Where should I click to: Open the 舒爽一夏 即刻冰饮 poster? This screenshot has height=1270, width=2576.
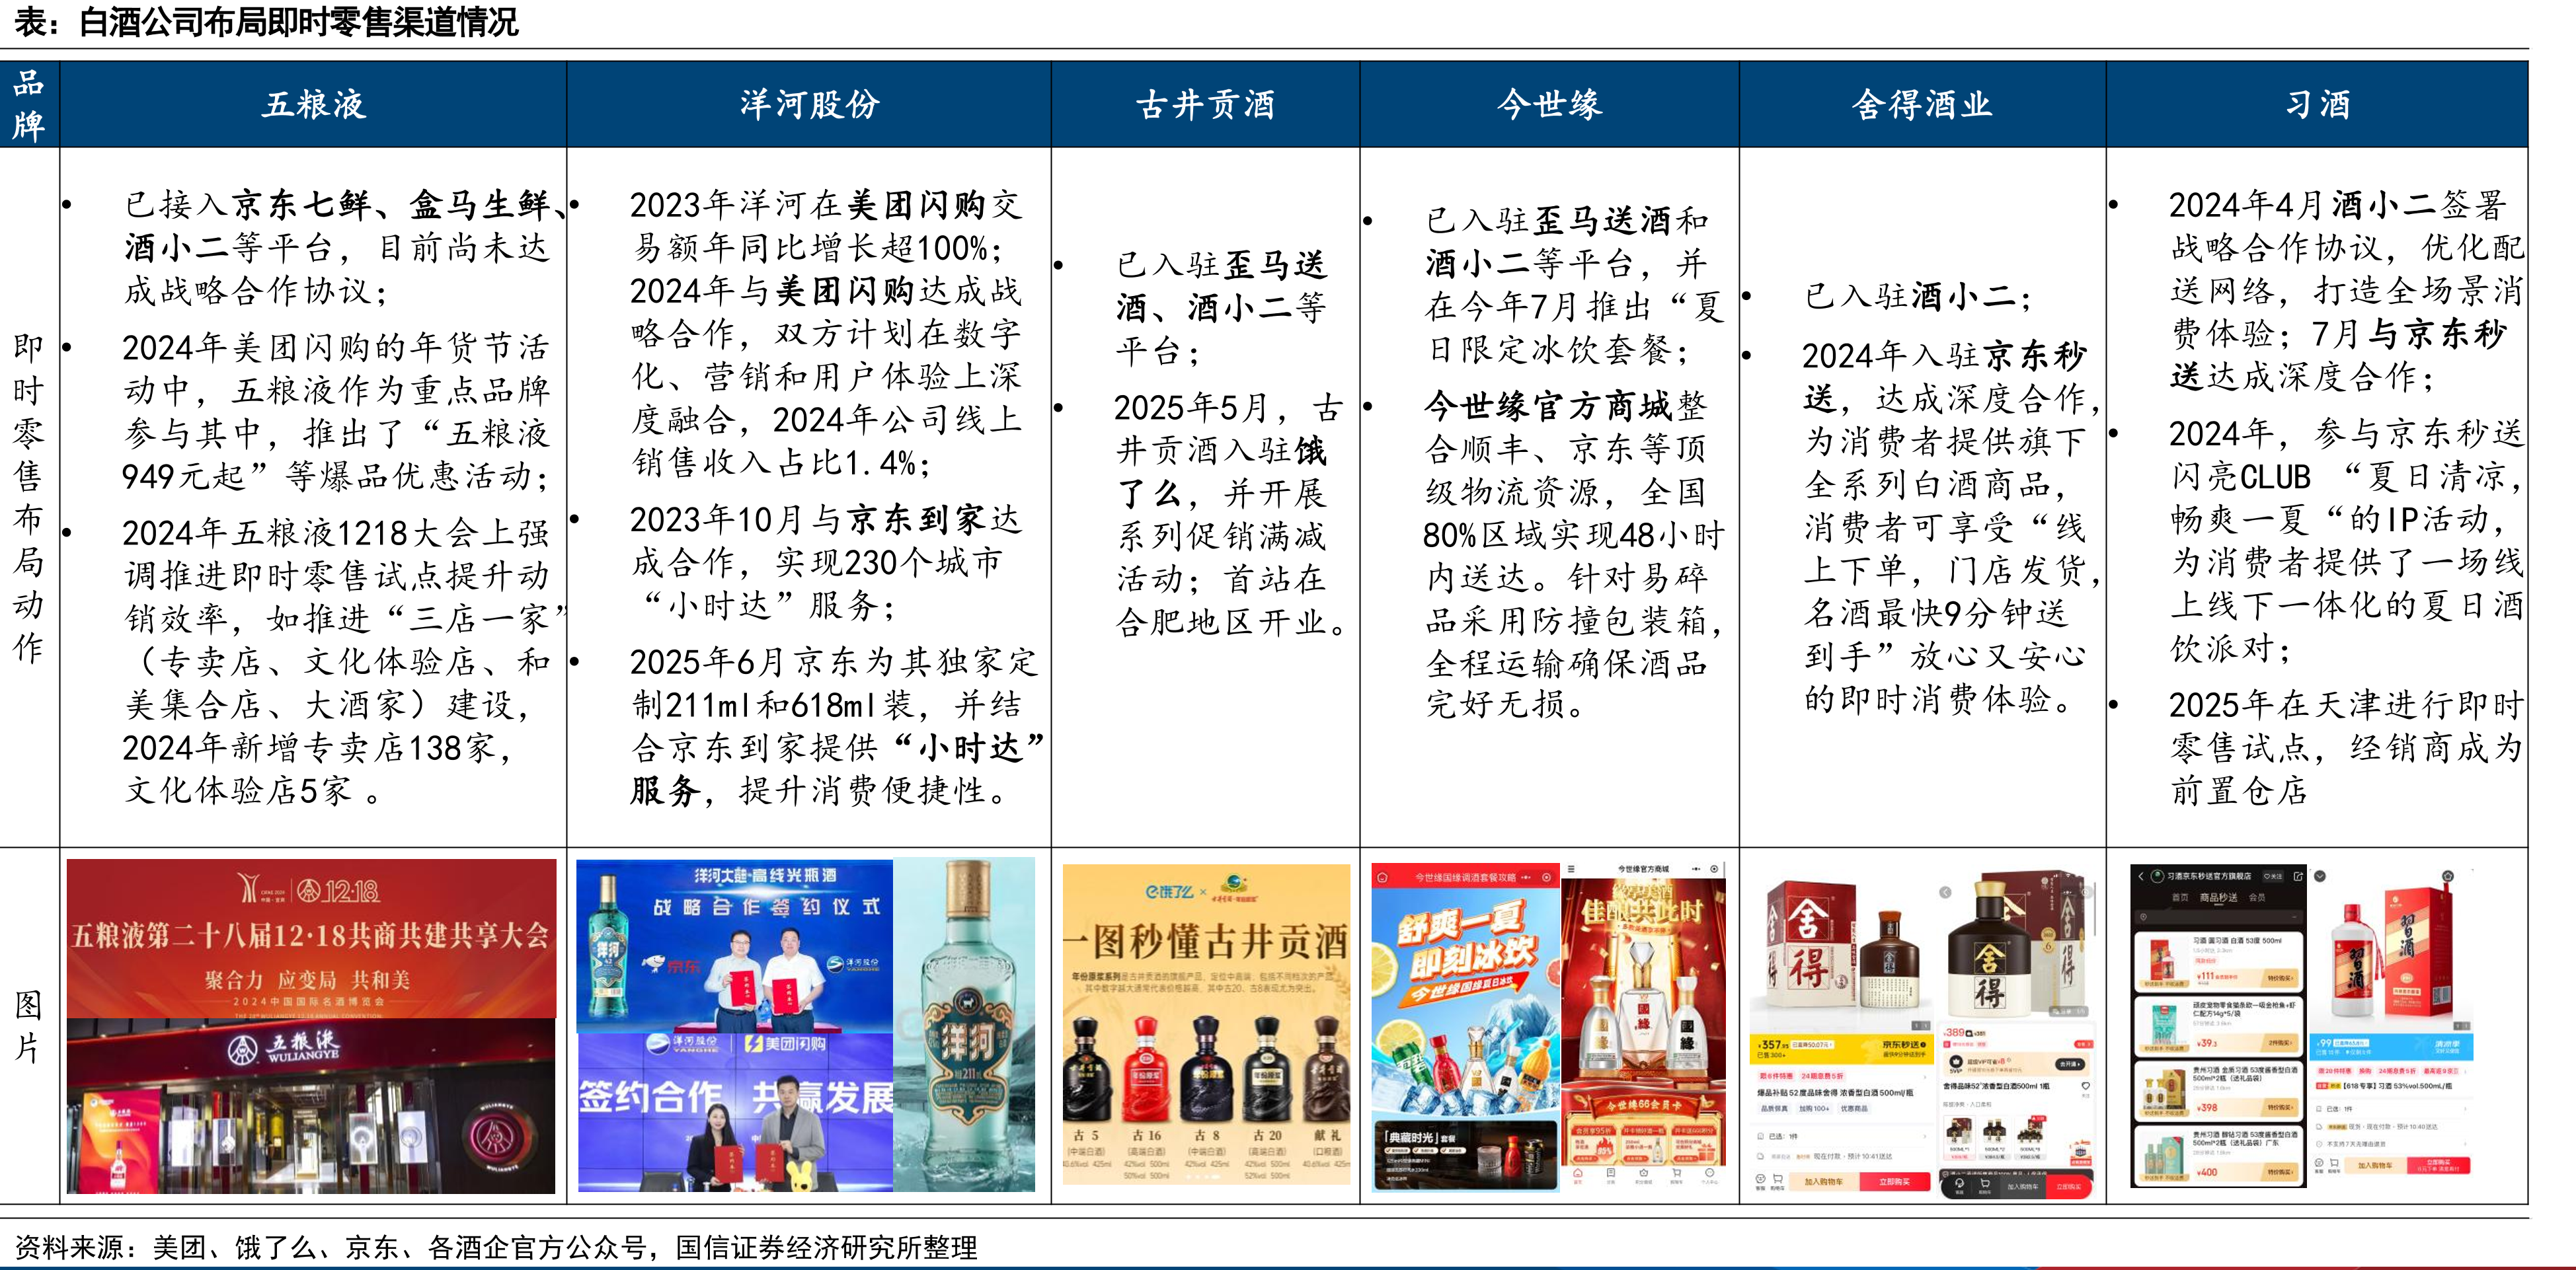pyautogui.click(x=1465, y=1027)
